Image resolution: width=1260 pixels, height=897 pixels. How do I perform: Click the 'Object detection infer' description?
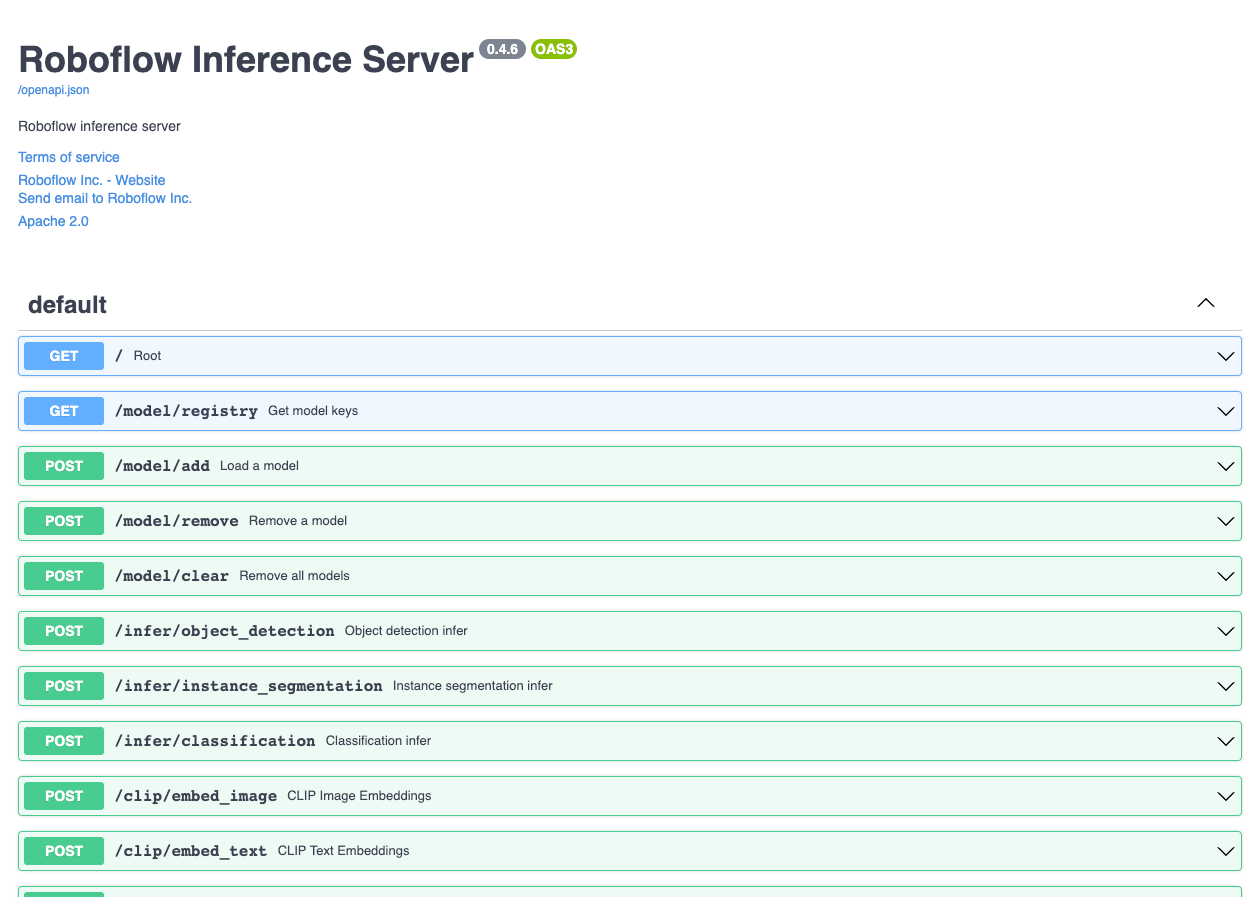pos(406,631)
